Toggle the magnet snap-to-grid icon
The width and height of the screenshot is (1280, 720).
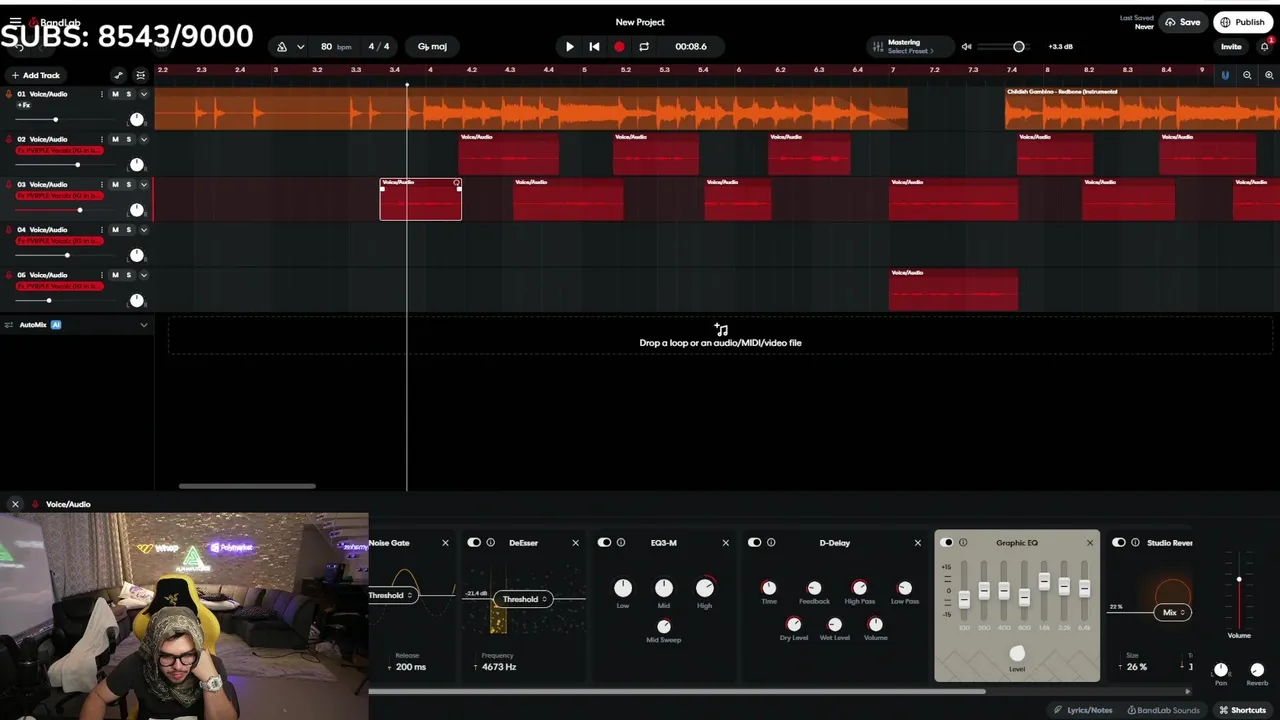[1225, 75]
